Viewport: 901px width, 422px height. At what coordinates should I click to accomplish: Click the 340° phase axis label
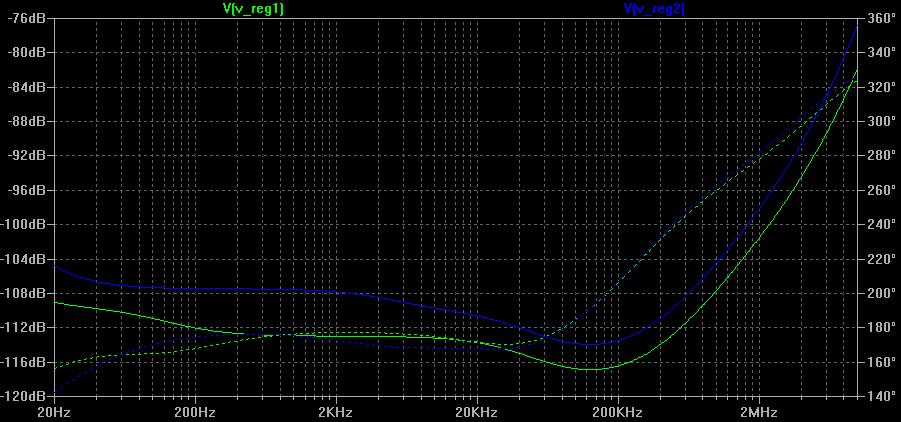(881, 52)
